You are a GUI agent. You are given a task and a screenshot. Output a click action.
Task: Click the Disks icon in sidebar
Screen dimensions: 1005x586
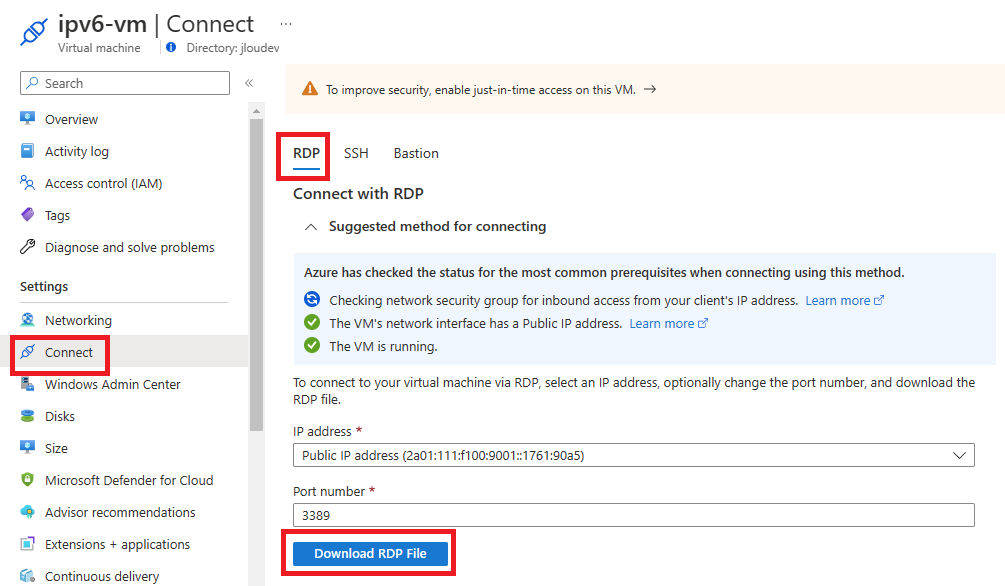(x=28, y=416)
